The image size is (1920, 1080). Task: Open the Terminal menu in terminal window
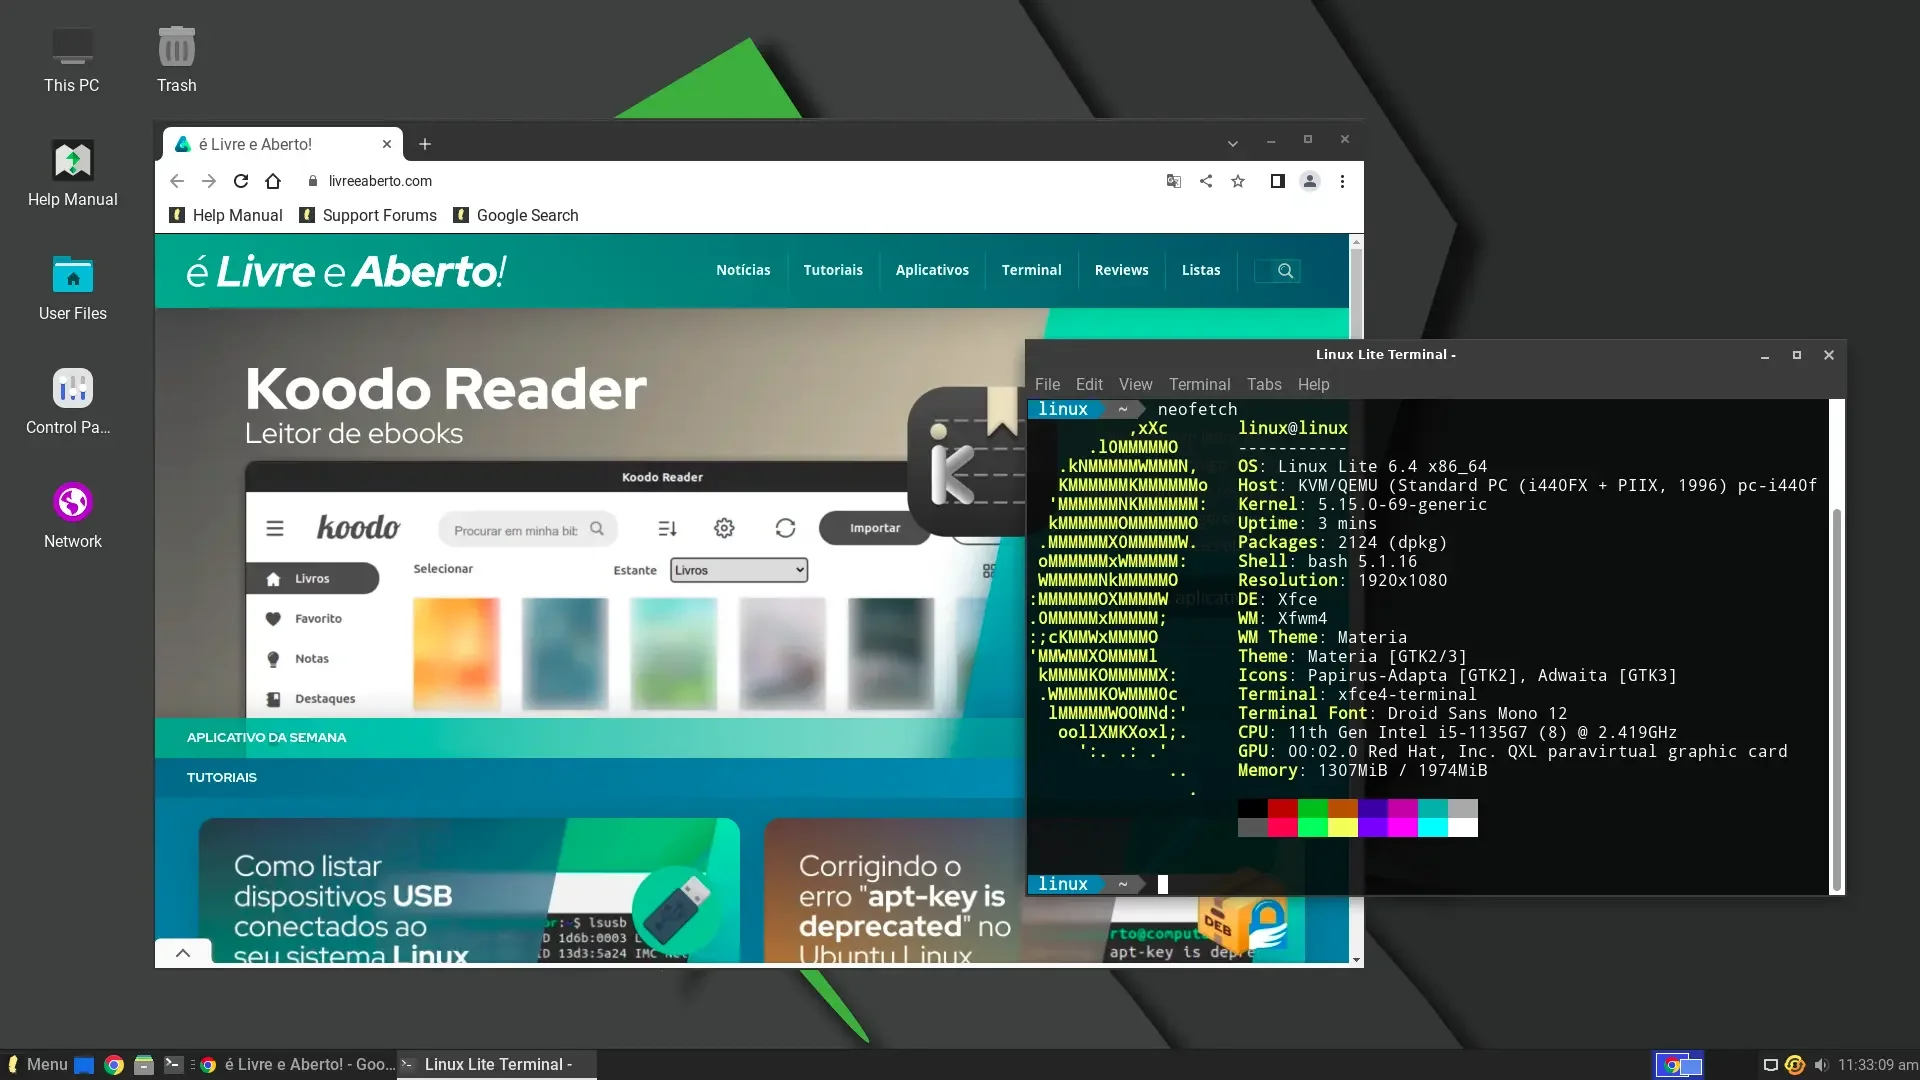pos(1199,384)
